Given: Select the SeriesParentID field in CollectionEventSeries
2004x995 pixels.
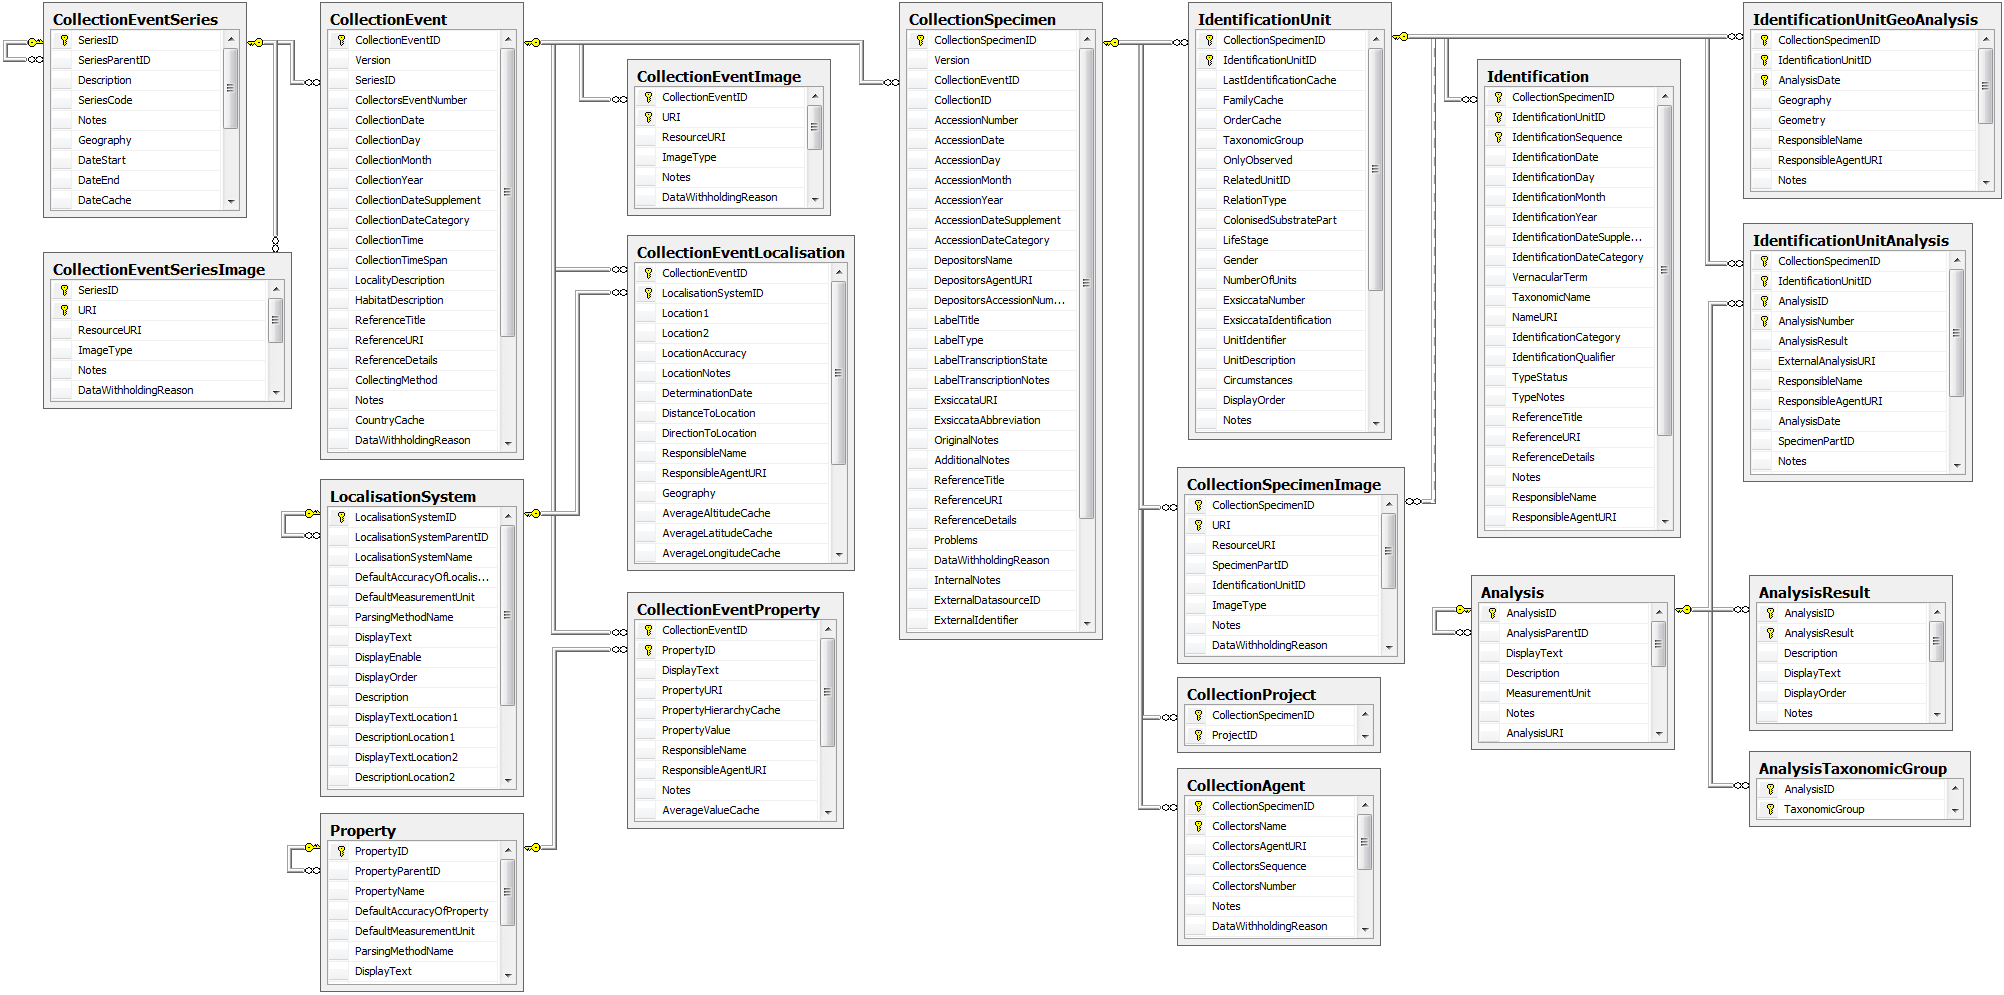Looking at the screenshot, I should 136,60.
